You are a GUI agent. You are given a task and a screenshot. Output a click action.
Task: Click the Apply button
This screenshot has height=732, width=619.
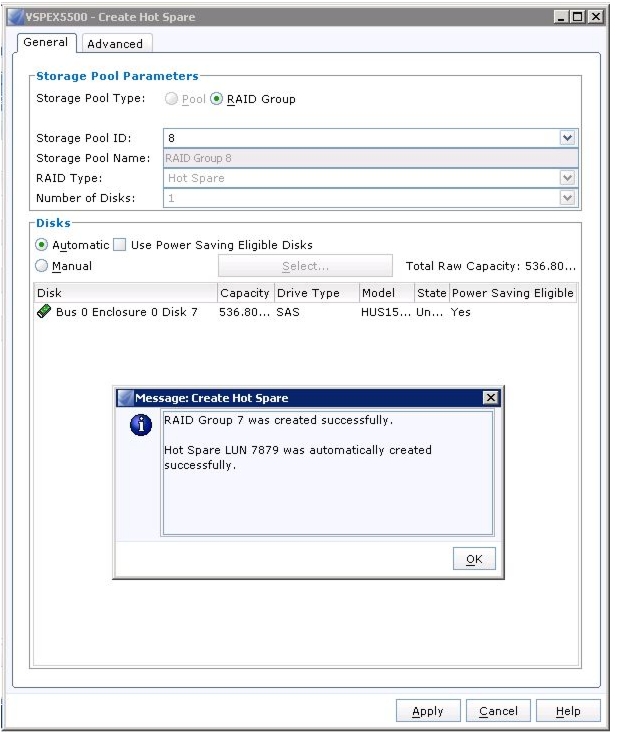point(428,711)
